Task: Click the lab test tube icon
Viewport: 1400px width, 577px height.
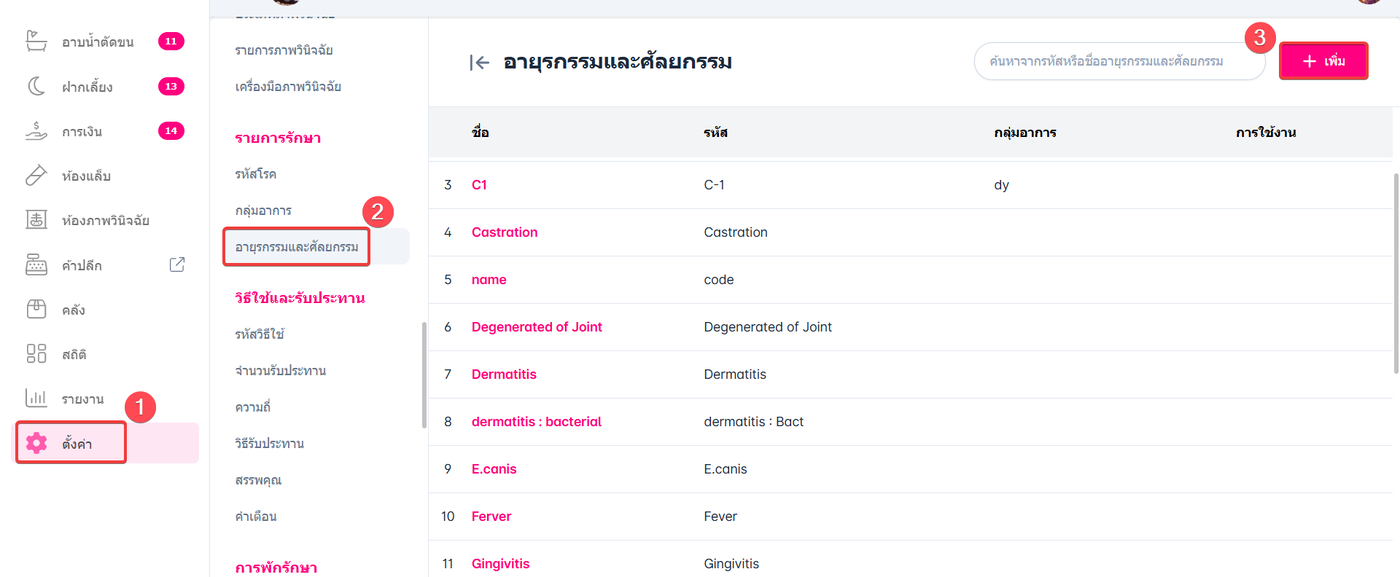Action: point(36,176)
